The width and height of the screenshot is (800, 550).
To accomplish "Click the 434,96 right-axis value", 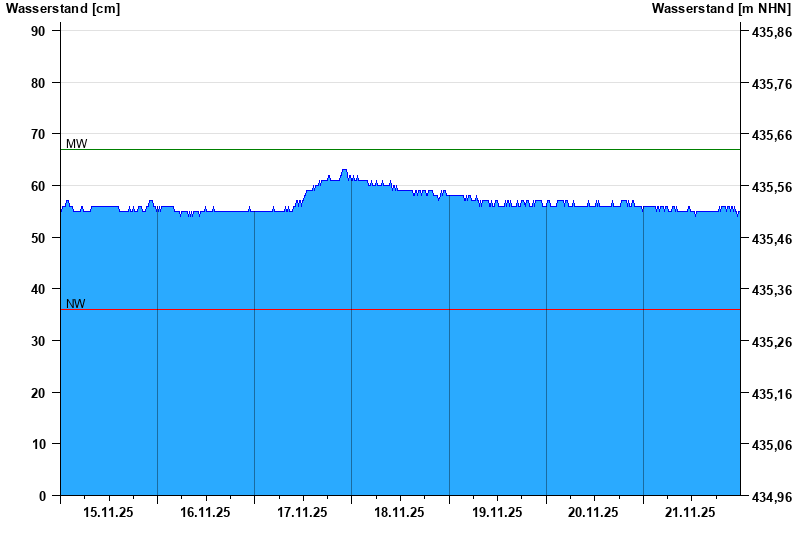I will (x=772, y=496).
